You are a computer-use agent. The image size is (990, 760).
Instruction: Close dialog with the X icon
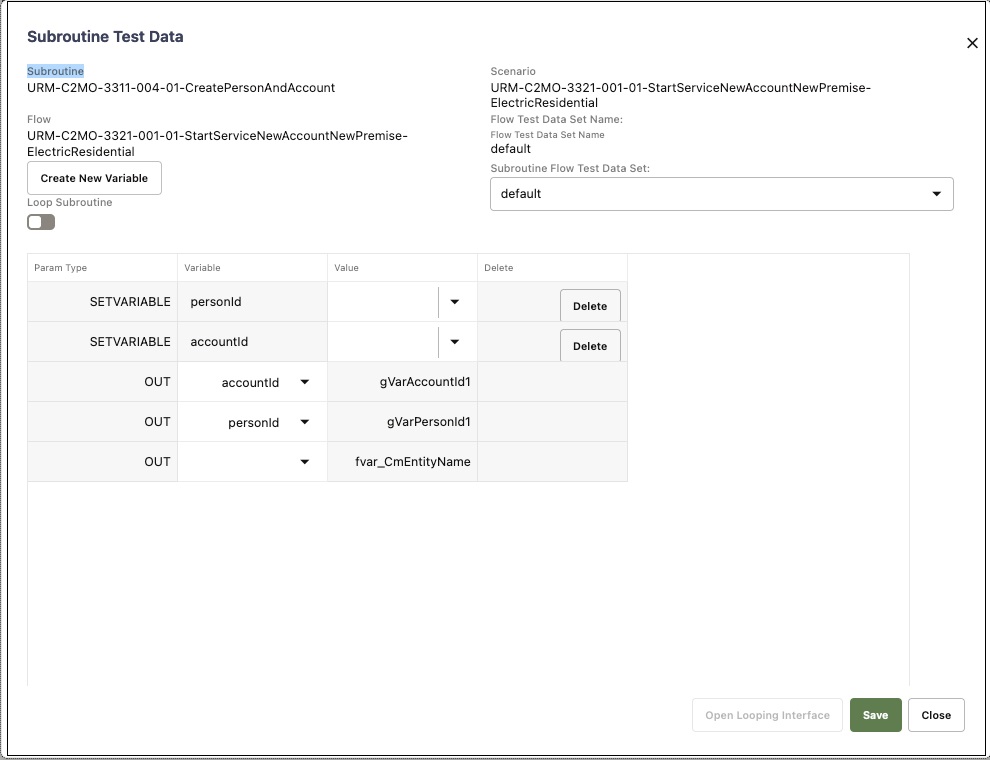pyautogui.click(x=972, y=43)
